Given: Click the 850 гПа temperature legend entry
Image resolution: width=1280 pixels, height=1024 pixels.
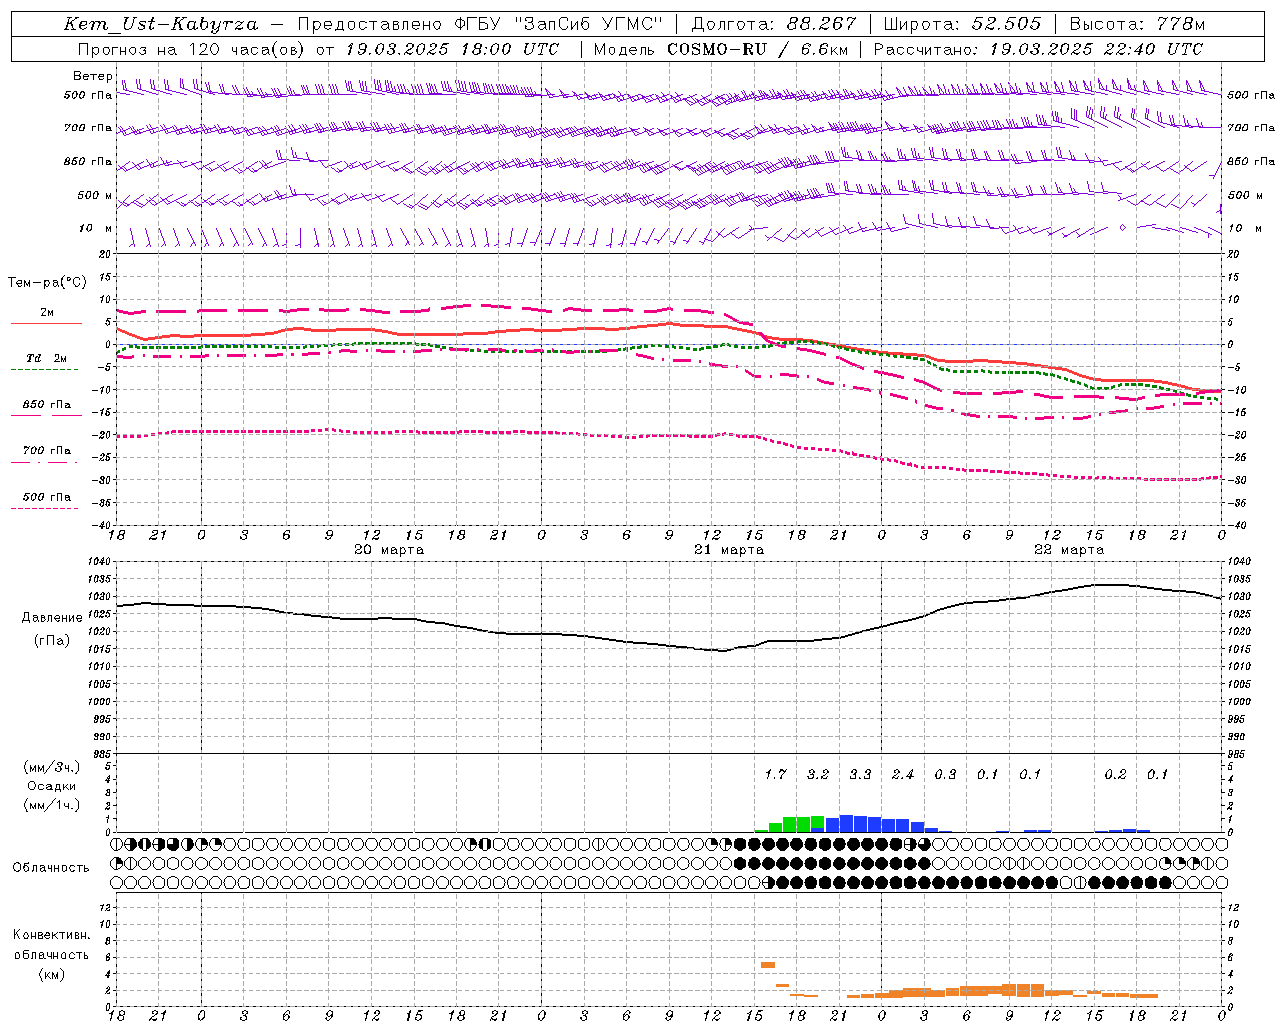Looking at the screenshot, I should tap(47, 404).
